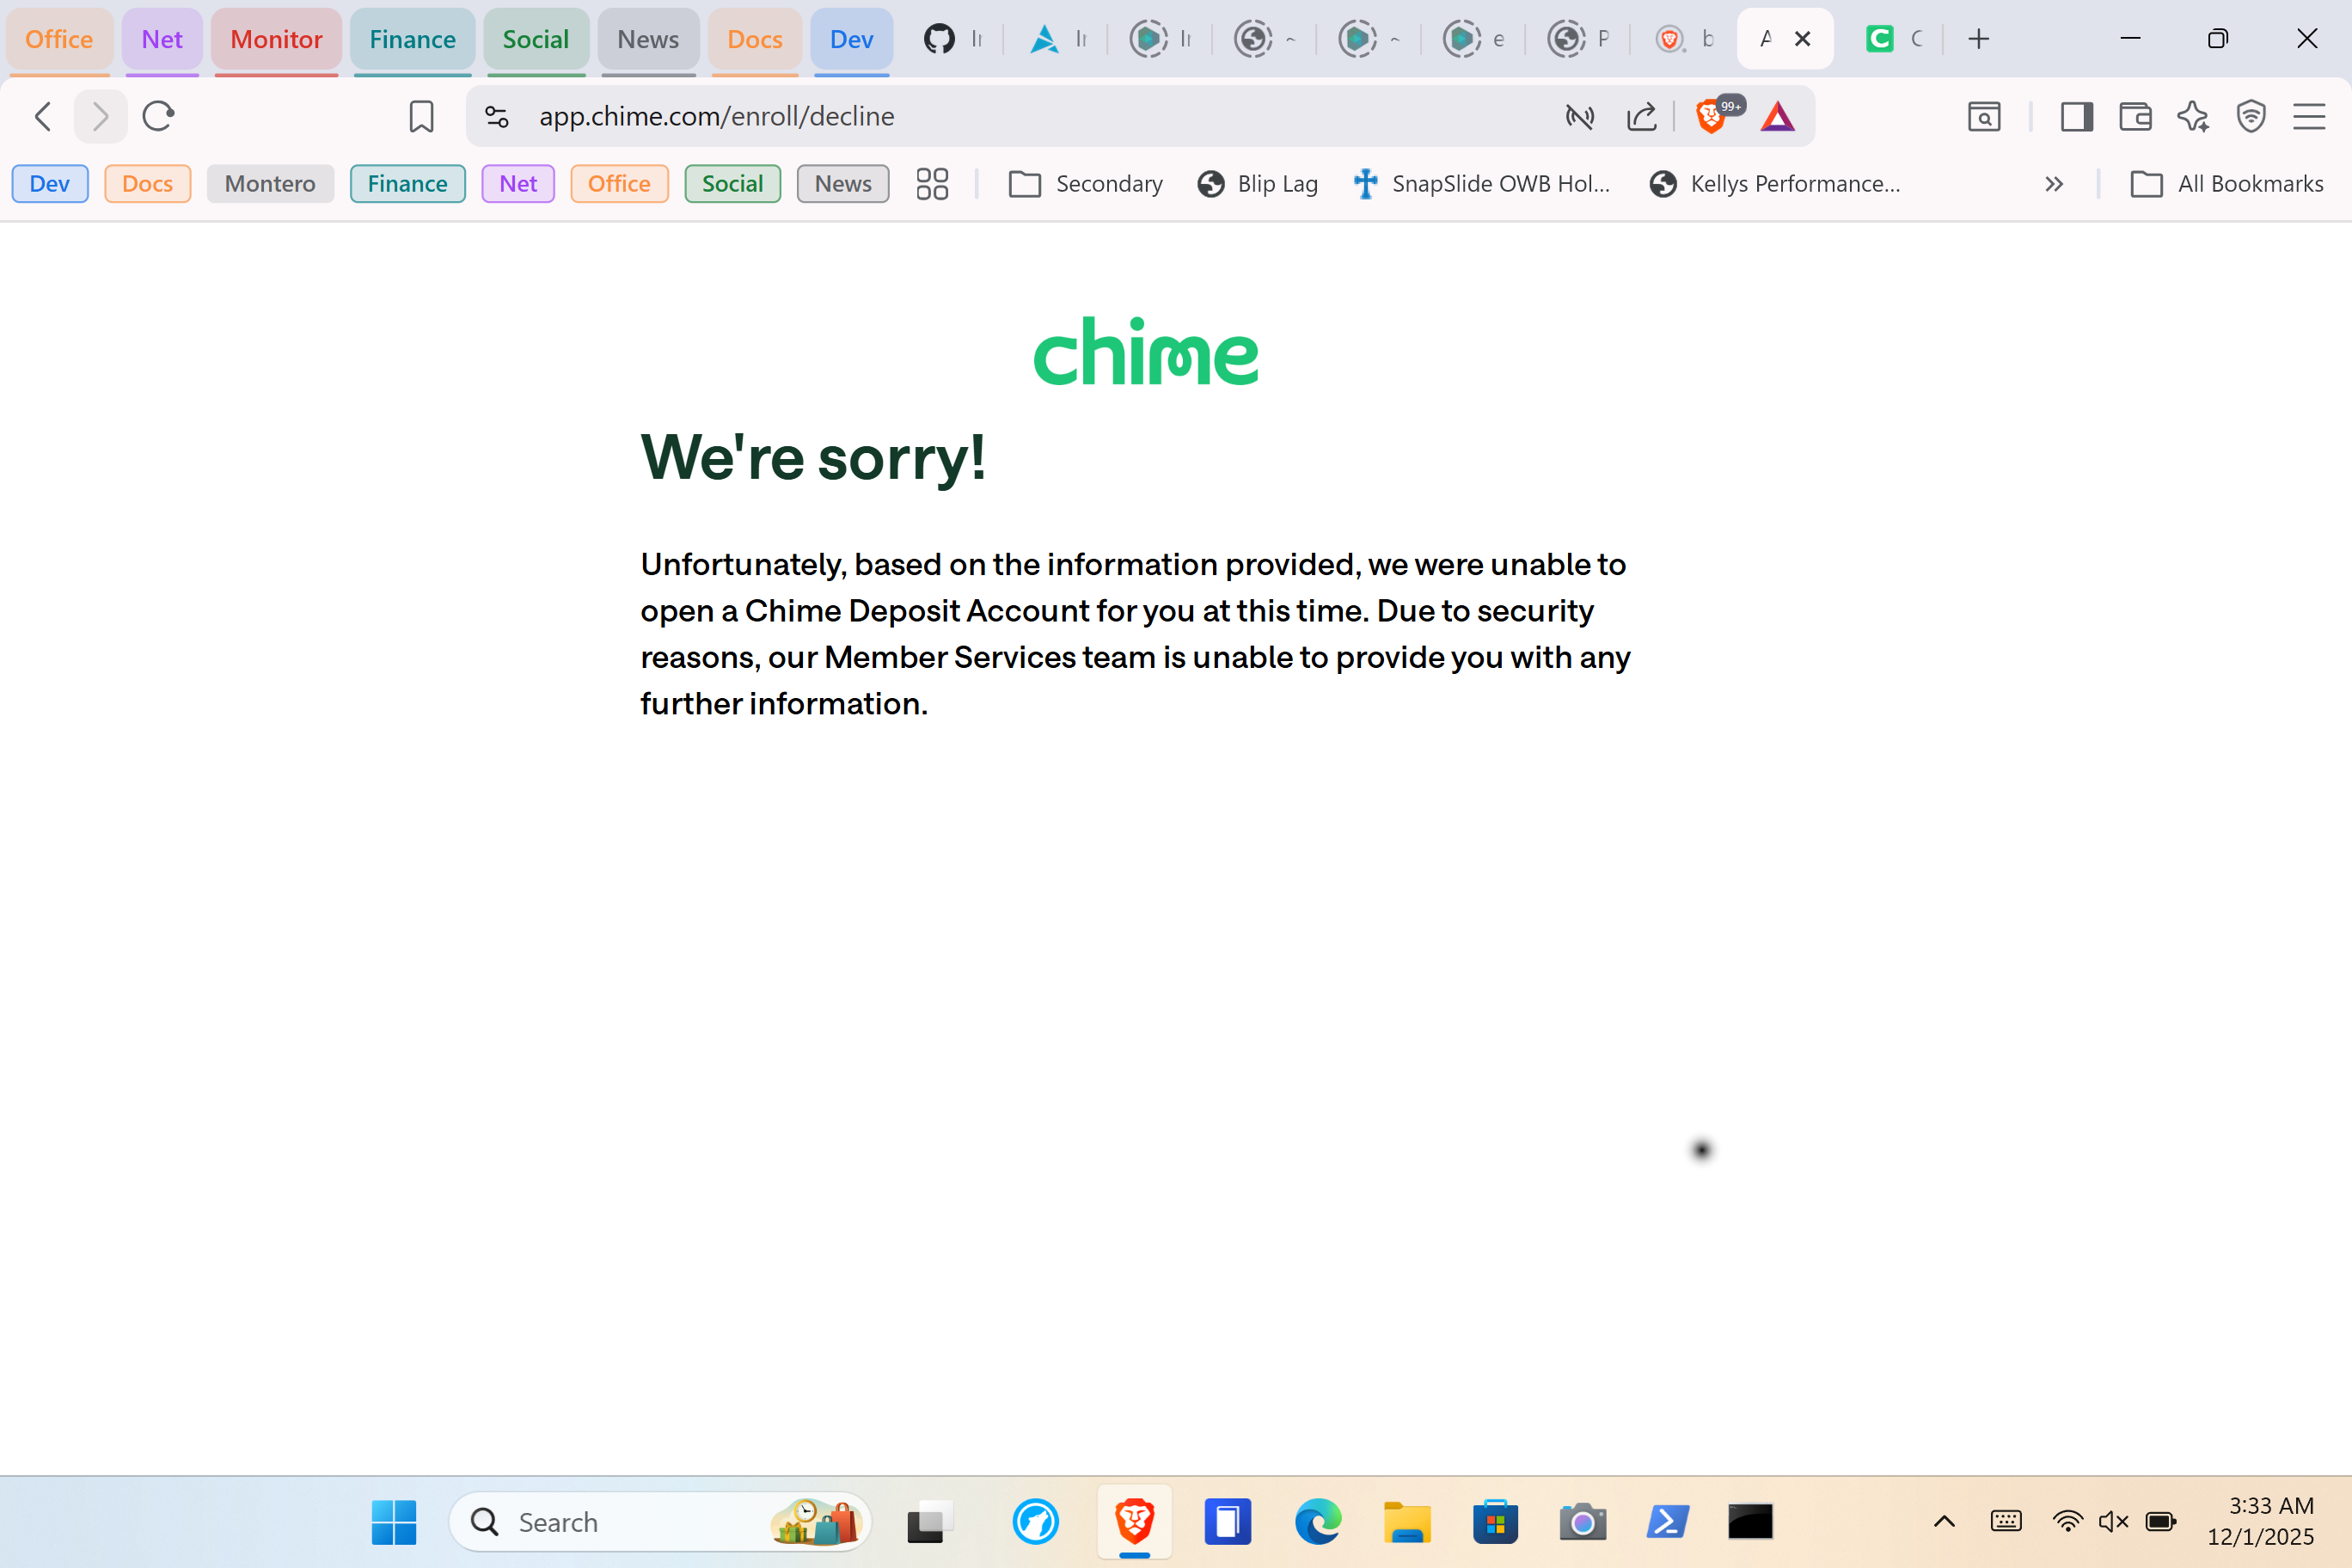The image size is (2352, 1568).
Task: Click the Brave VPN shield icon
Action: click(x=2250, y=117)
